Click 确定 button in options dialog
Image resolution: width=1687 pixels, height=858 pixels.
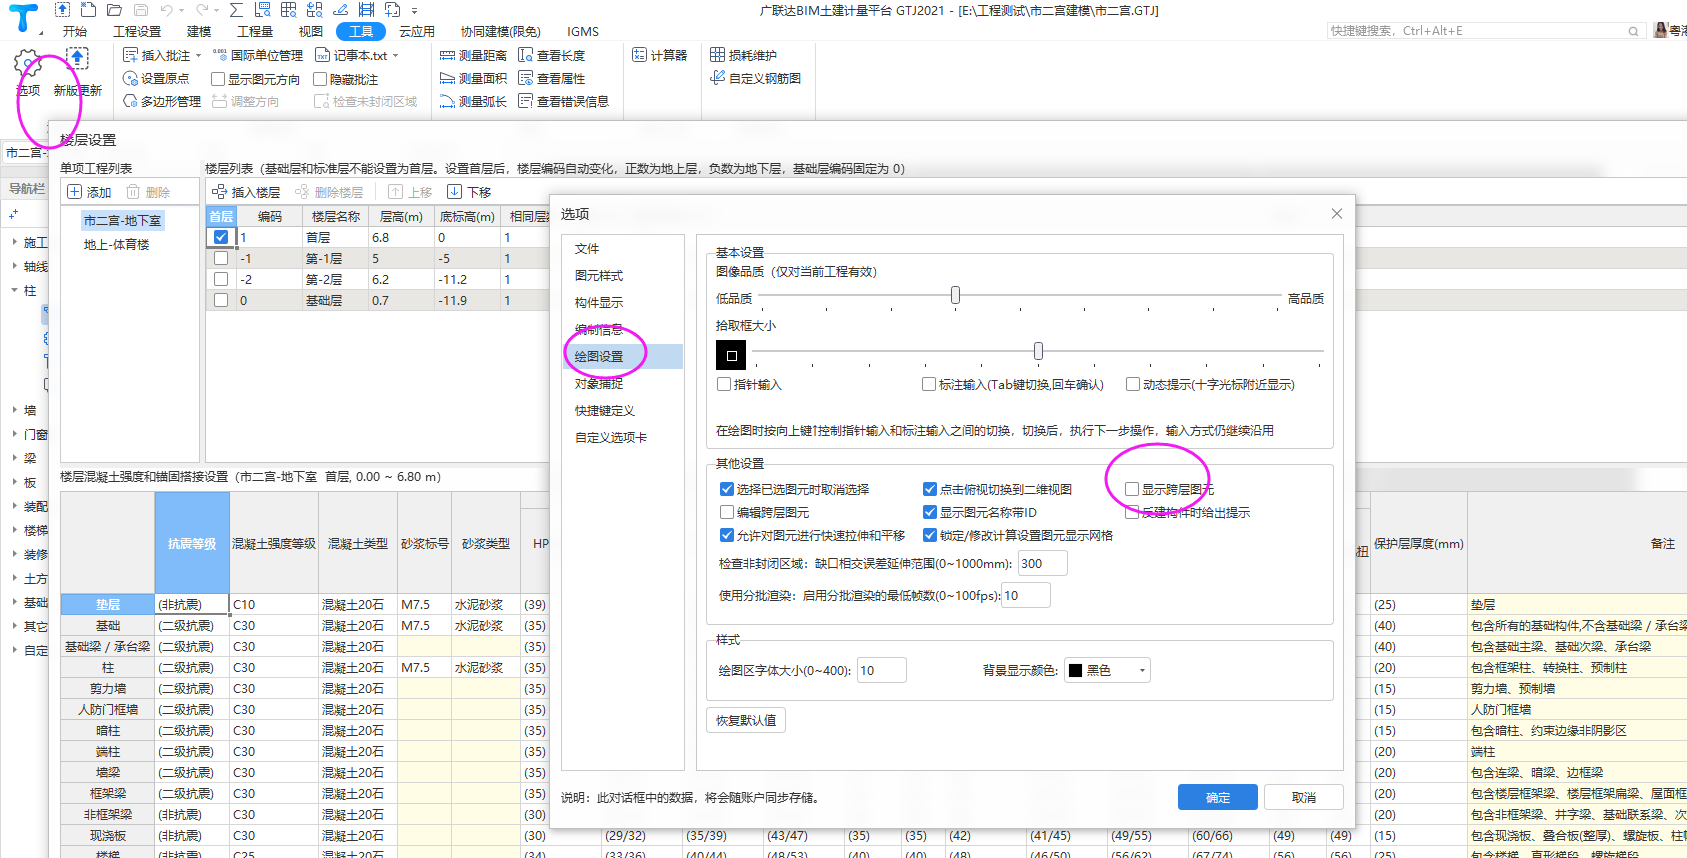click(x=1218, y=797)
